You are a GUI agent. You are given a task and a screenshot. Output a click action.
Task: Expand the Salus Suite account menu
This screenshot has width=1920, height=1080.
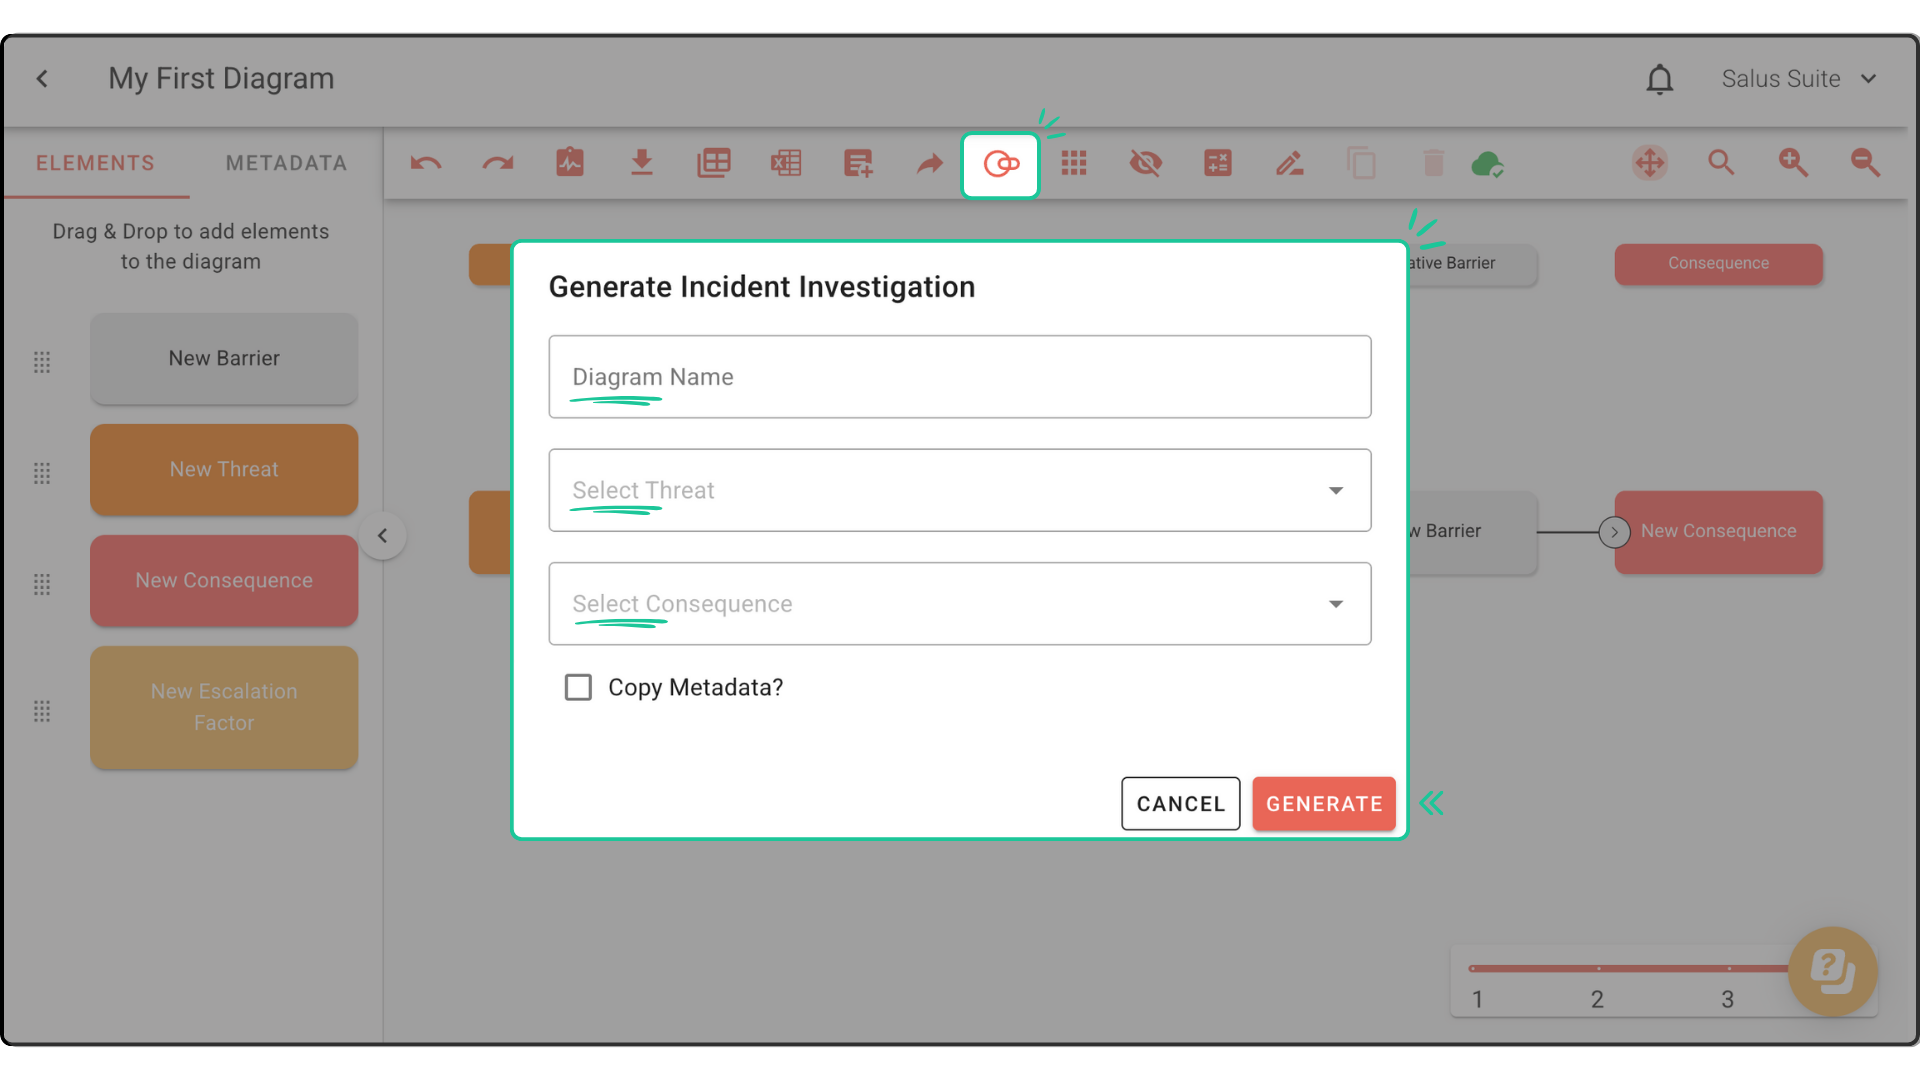[x=1799, y=79]
